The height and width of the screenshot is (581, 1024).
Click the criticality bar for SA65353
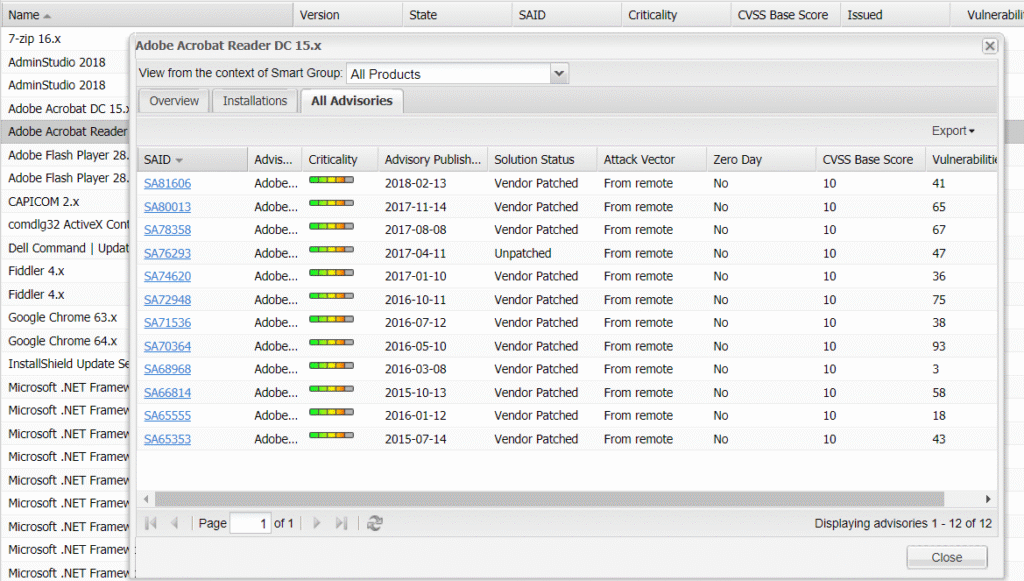pyautogui.click(x=331, y=435)
